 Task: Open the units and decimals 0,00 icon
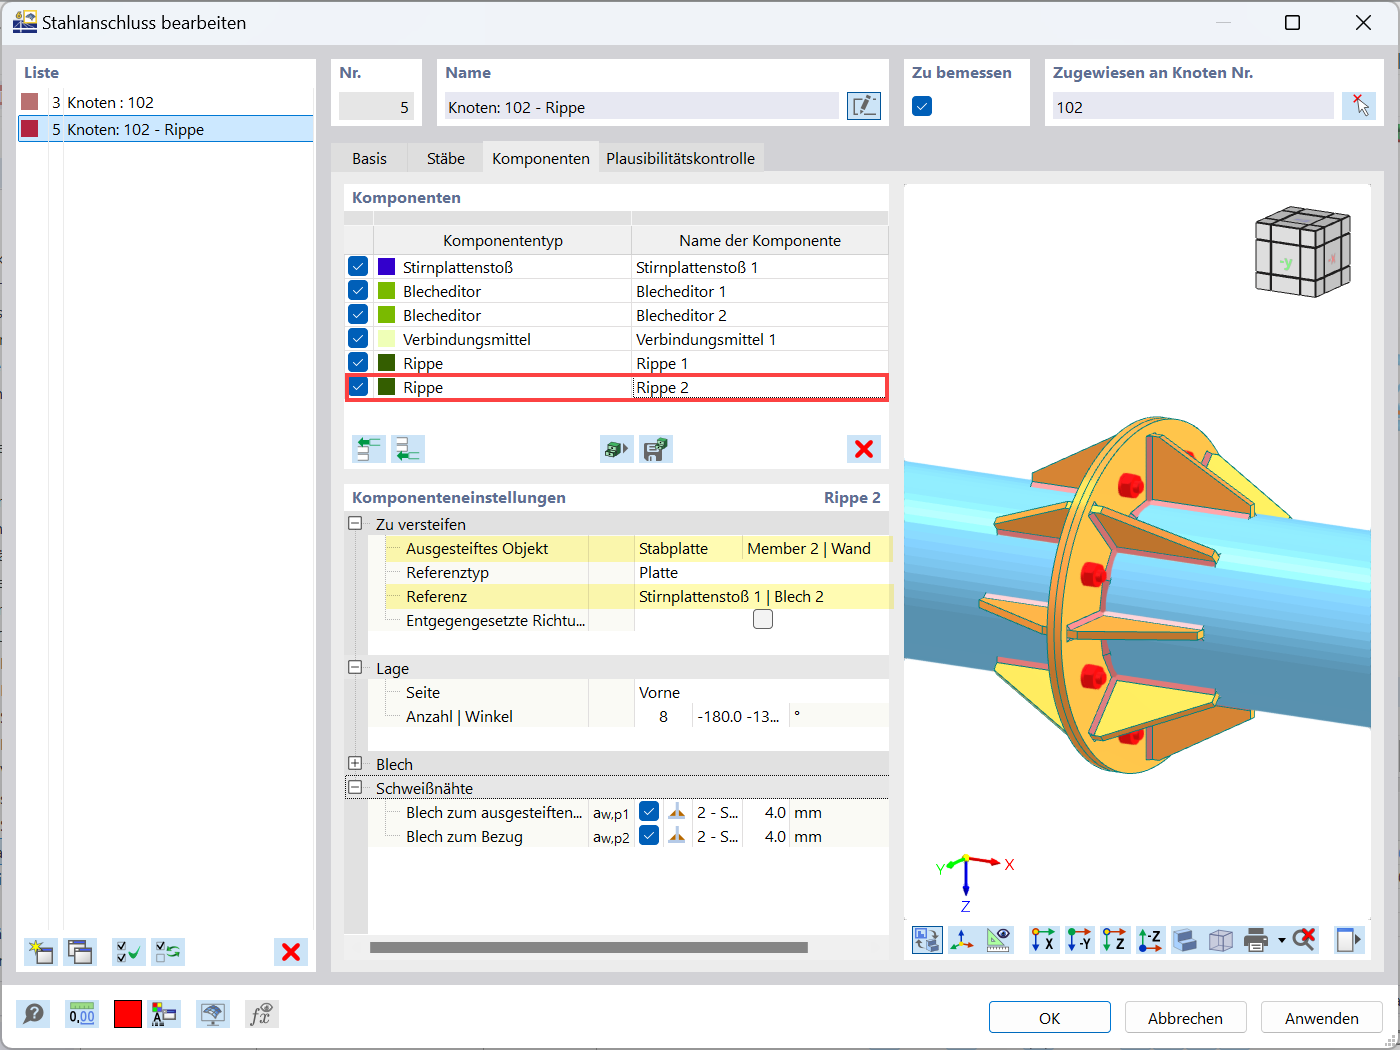[81, 1015]
